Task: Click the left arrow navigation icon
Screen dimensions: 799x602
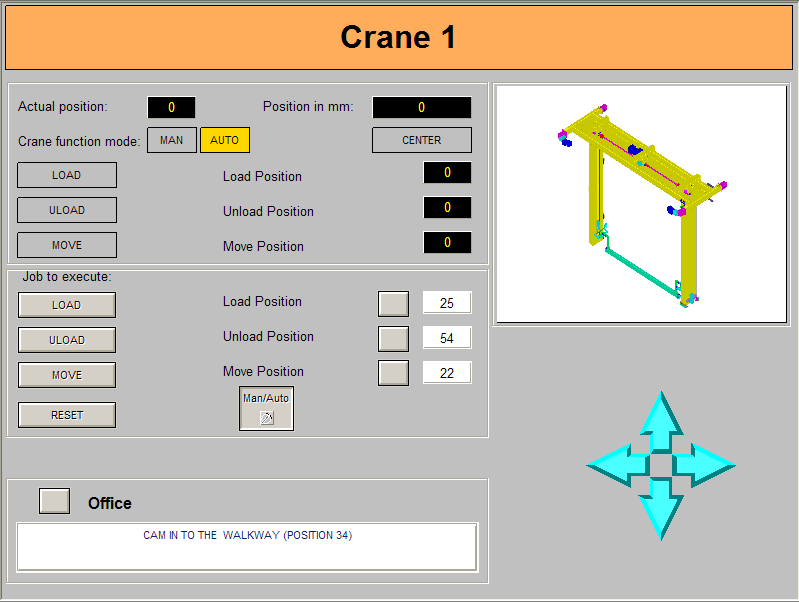Action: point(619,465)
